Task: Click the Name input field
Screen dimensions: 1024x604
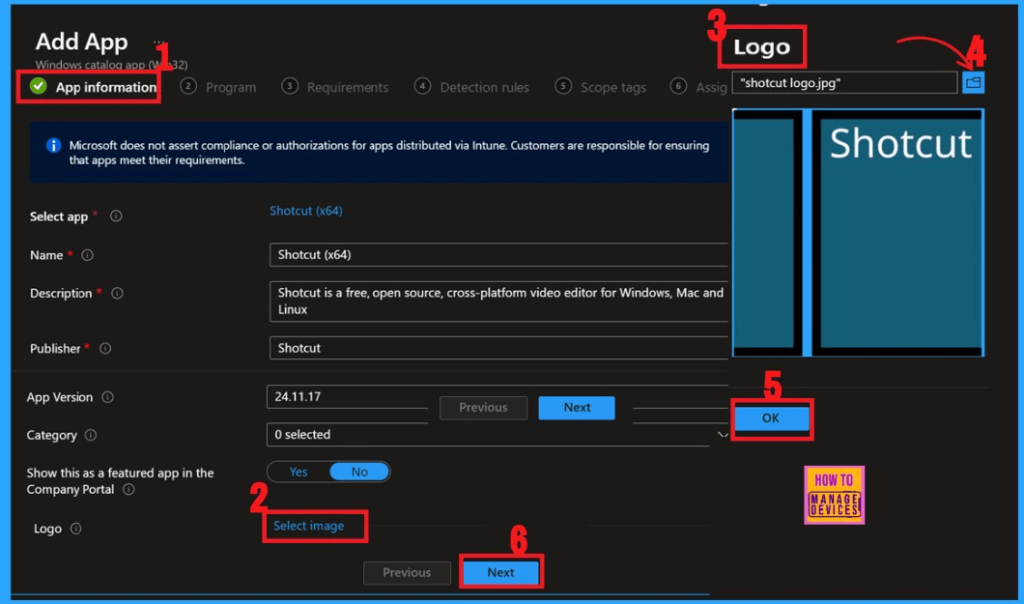Action: point(499,255)
